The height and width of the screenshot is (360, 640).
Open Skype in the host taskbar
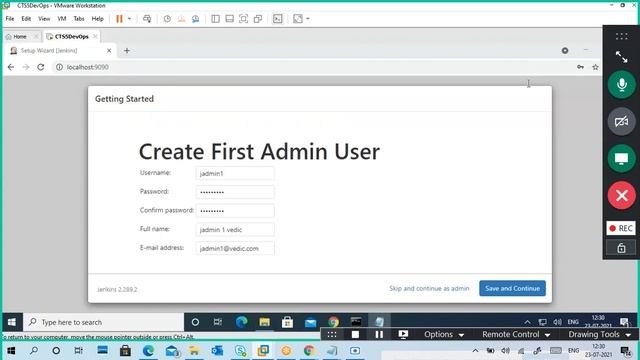point(240,351)
